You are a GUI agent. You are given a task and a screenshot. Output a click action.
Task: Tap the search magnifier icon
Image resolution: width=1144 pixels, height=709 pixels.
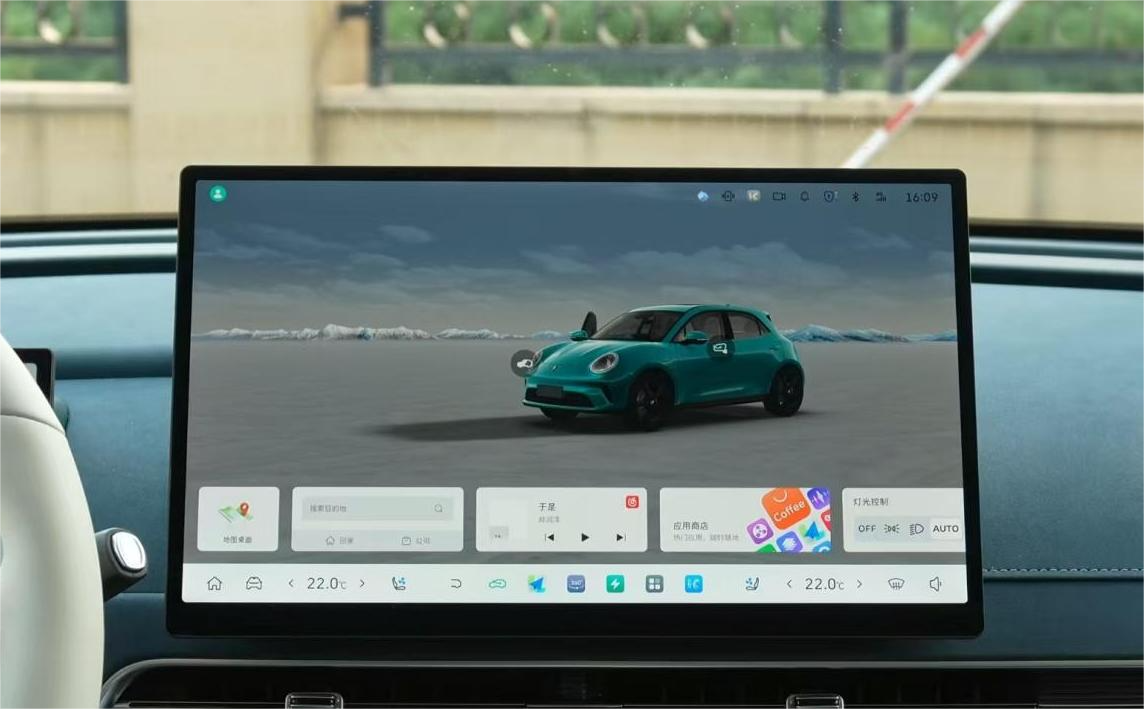click(x=438, y=508)
